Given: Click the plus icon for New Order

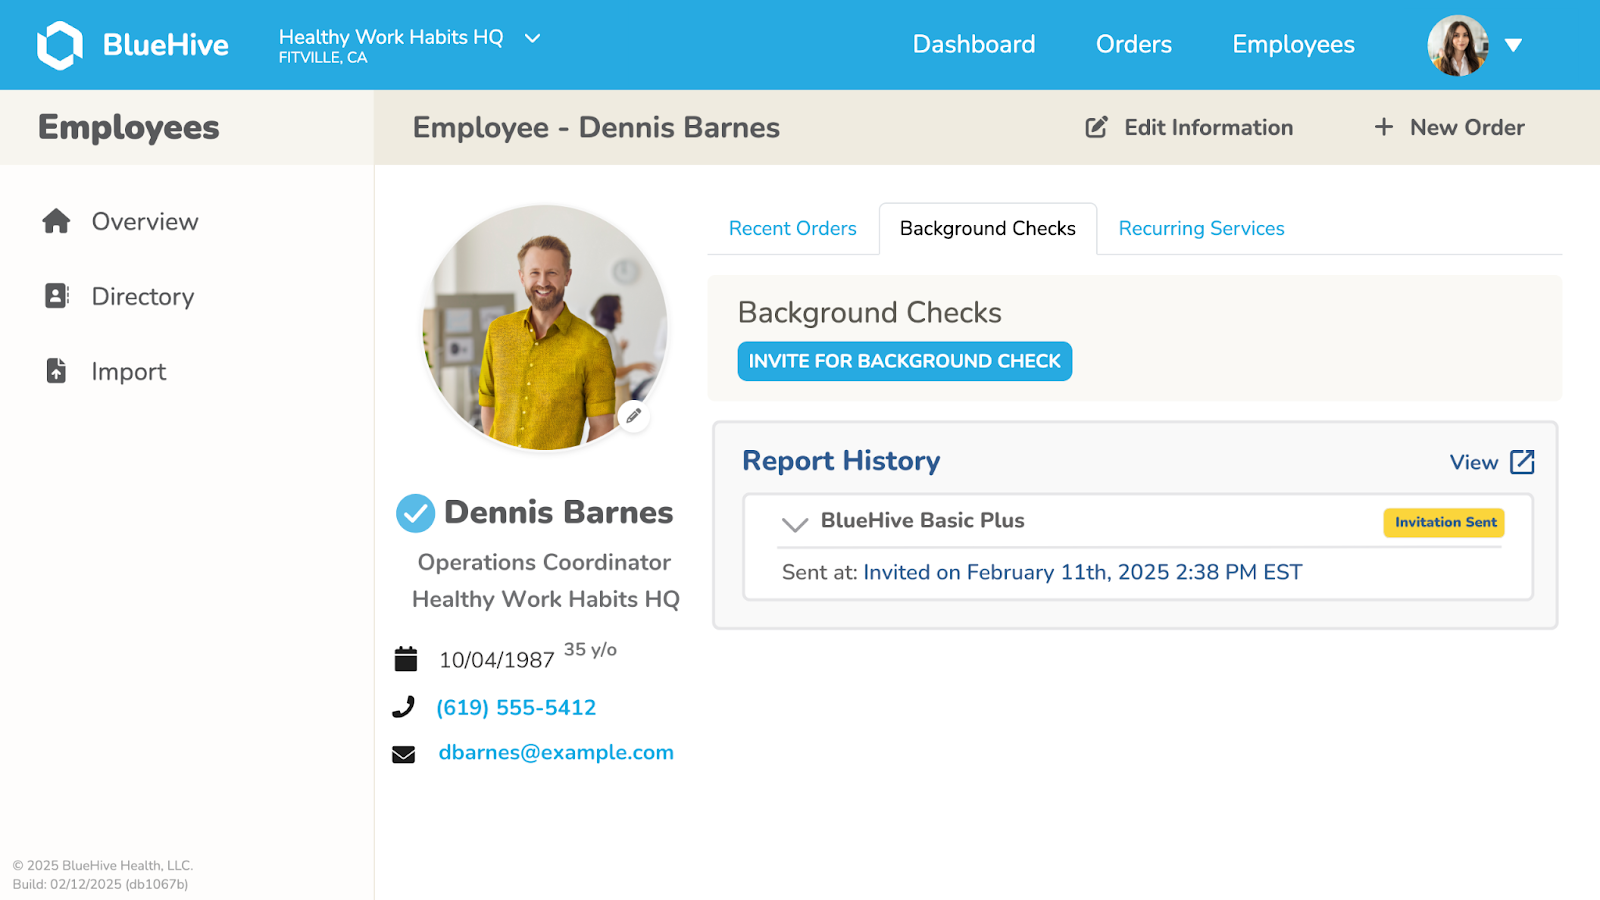Looking at the screenshot, I should pyautogui.click(x=1383, y=127).
